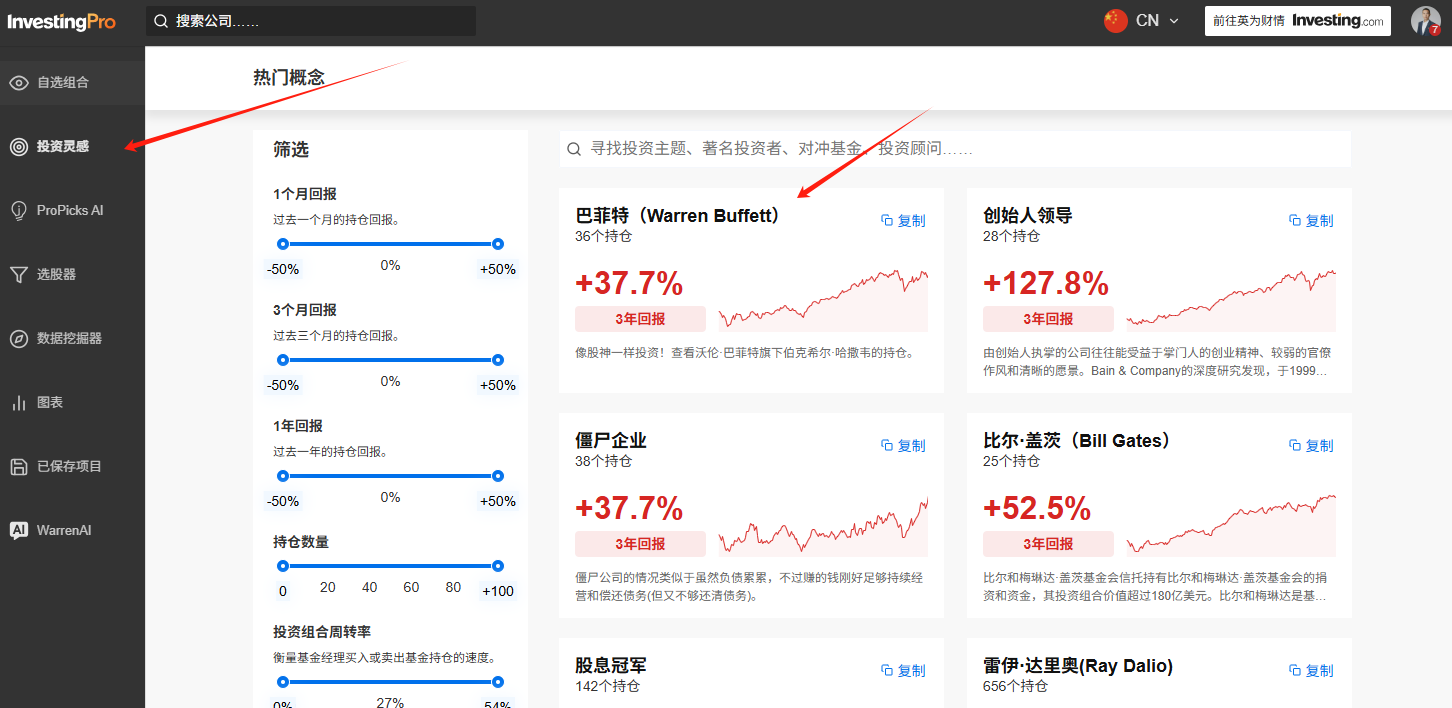Click left handle of 1年回报 slider
The height and width of the screenshot is (708, 1452).
pos(283,476)
